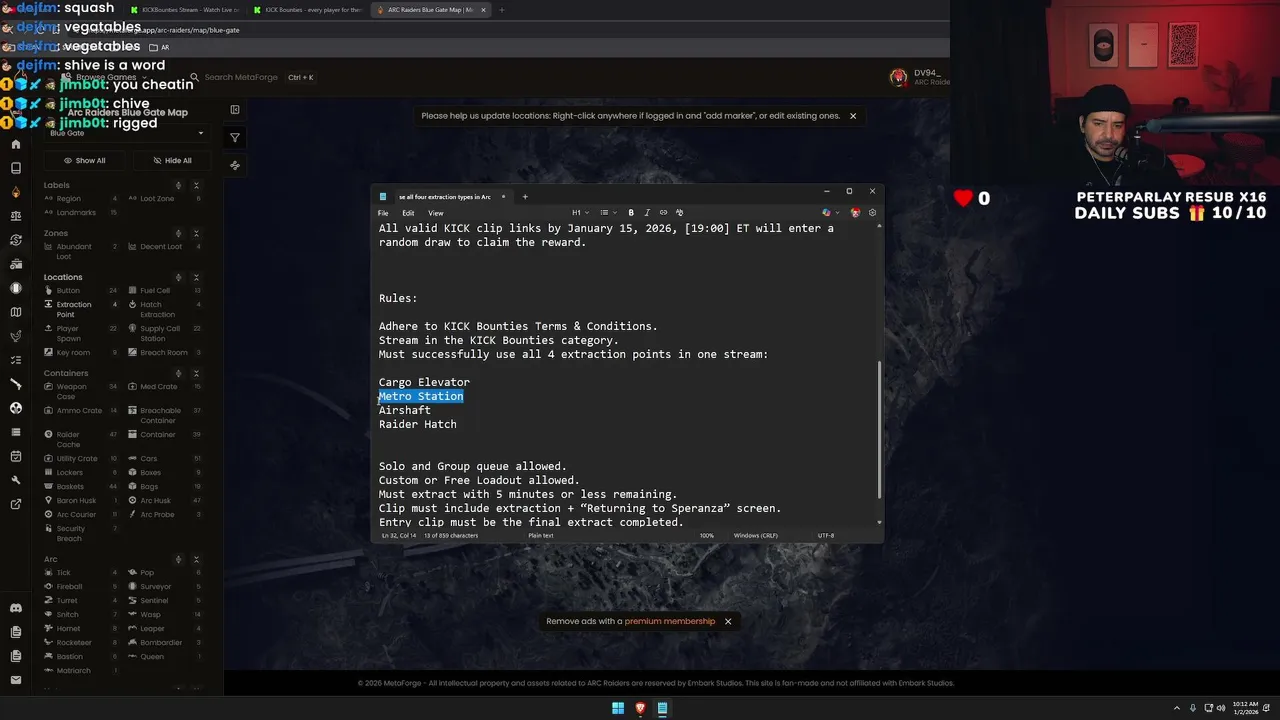The height and width of the screenshot is (720, 1280).
Task: Open the list style dropdown in Notepad
Action: (x=607, y=213)
